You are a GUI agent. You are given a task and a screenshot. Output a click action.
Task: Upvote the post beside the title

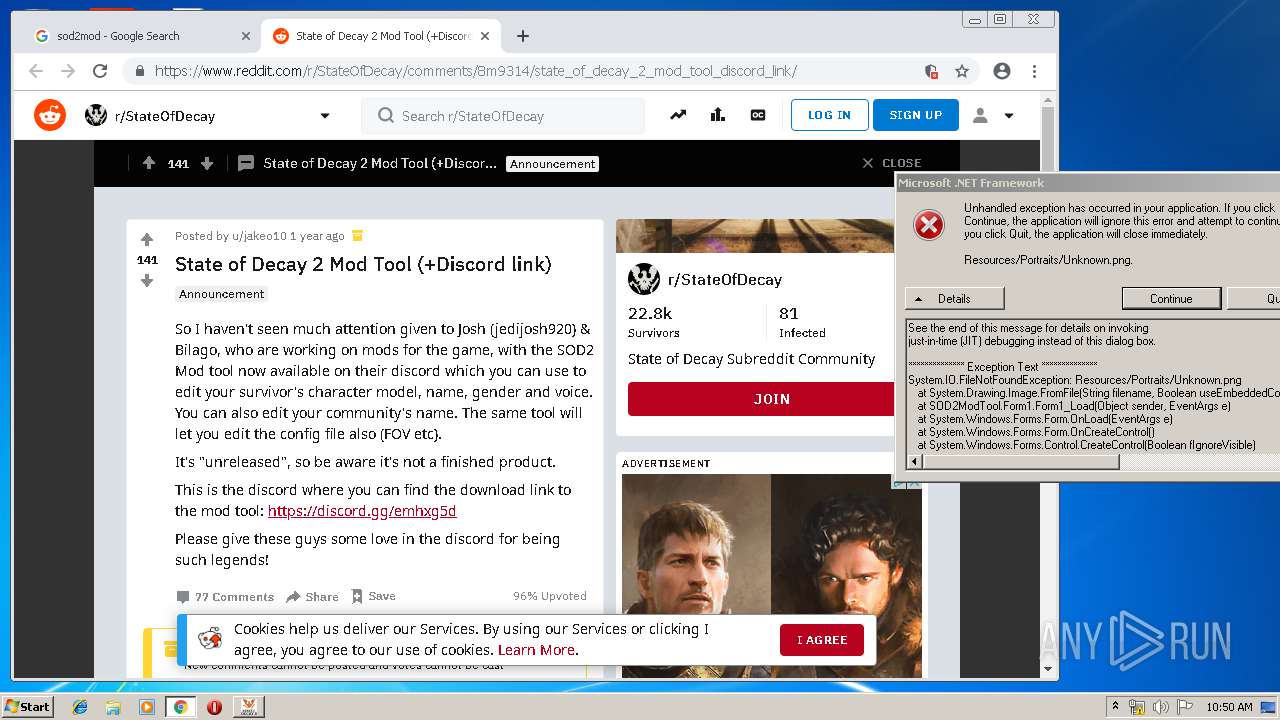click(x=147, y=240)
